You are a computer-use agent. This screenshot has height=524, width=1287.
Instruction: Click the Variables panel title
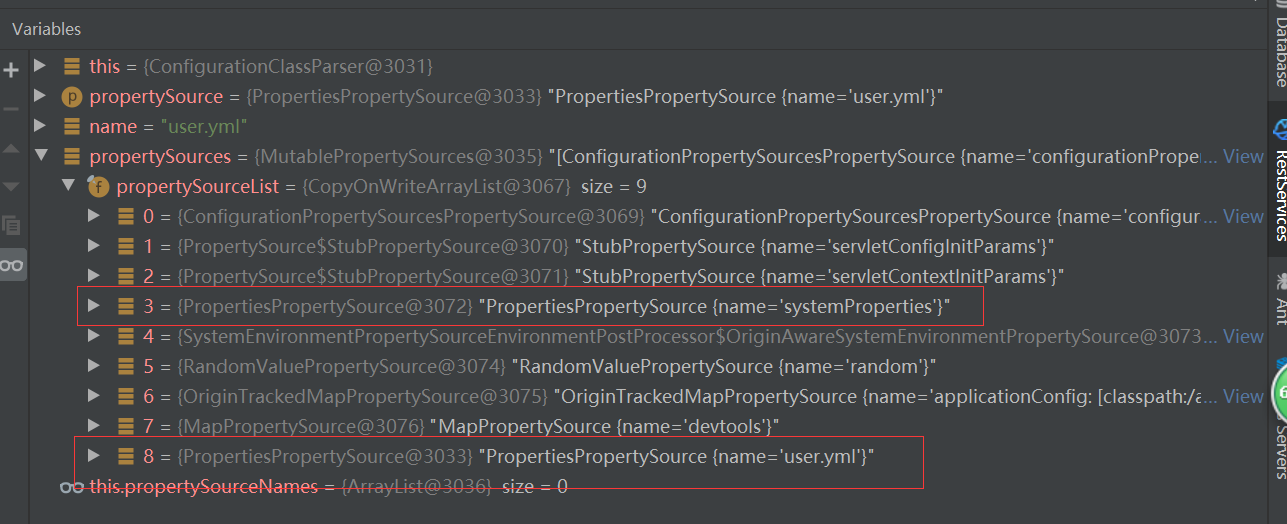[x=47, y=29]
